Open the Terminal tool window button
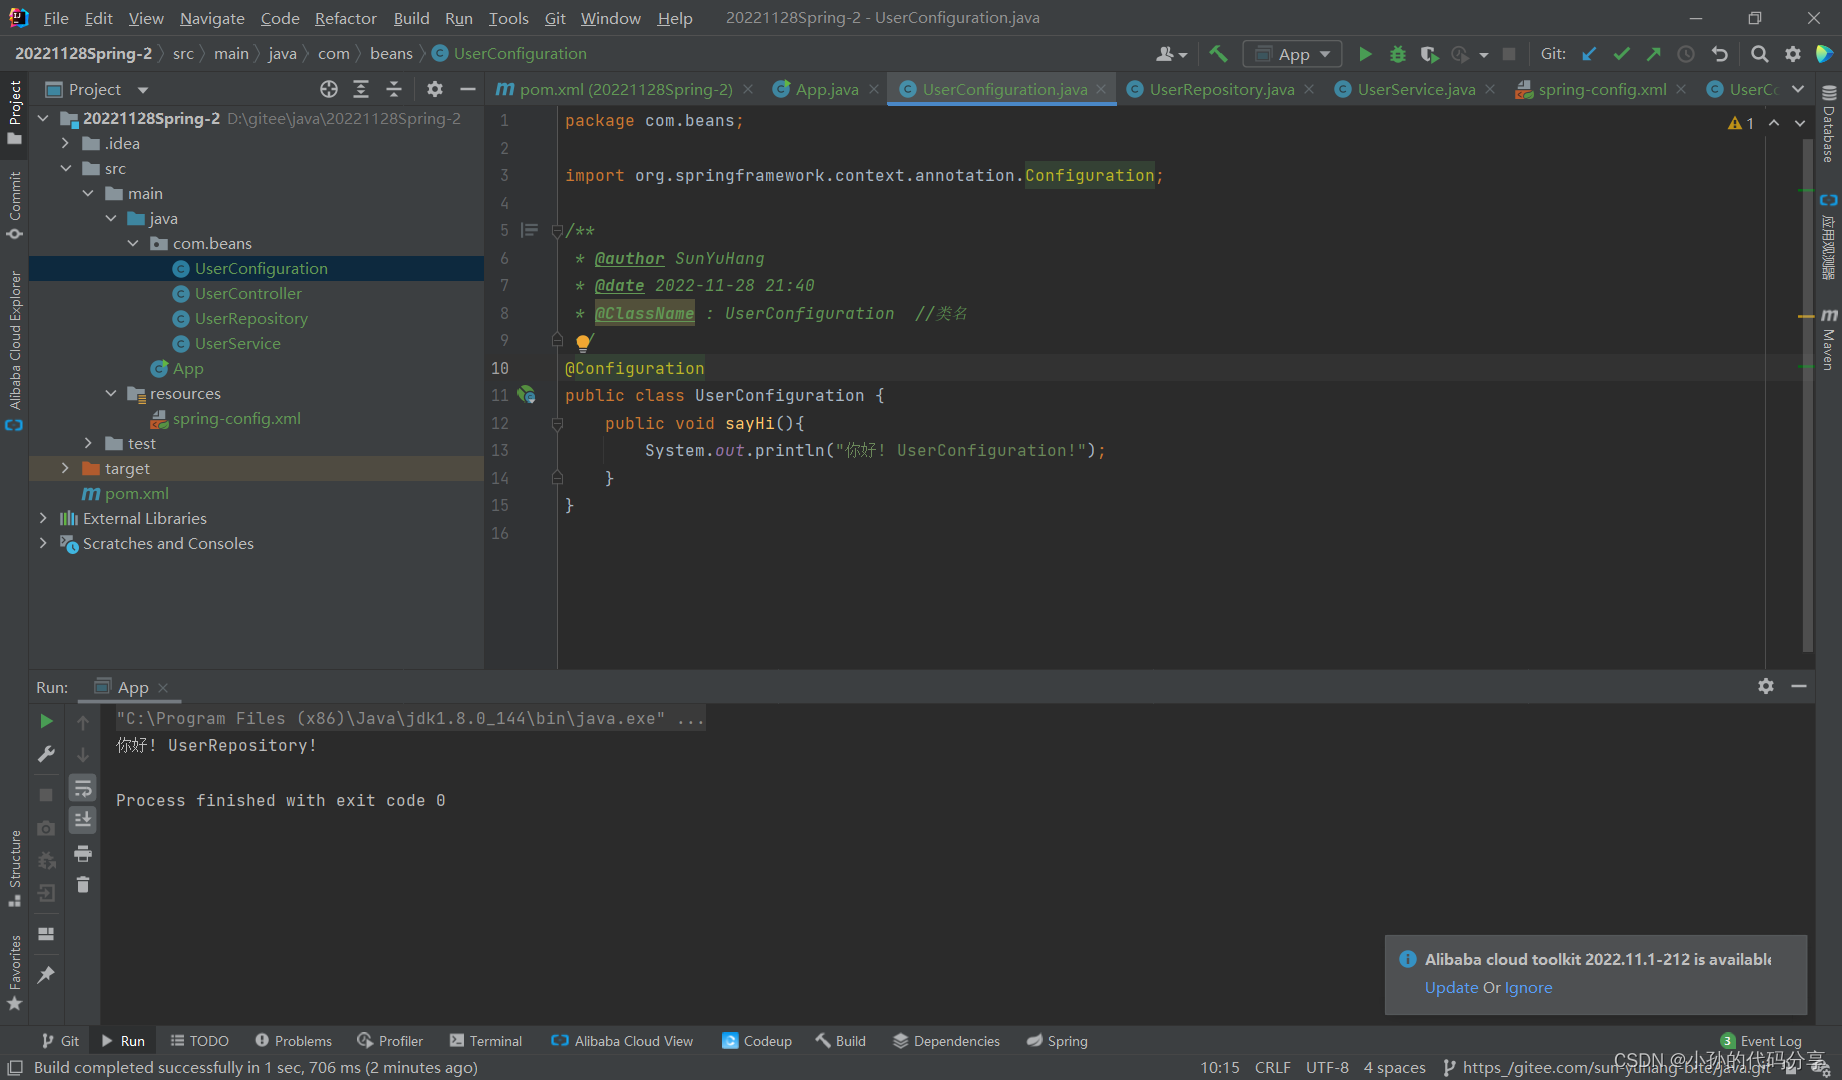 pyautogui.click(x=486, y=1041)
